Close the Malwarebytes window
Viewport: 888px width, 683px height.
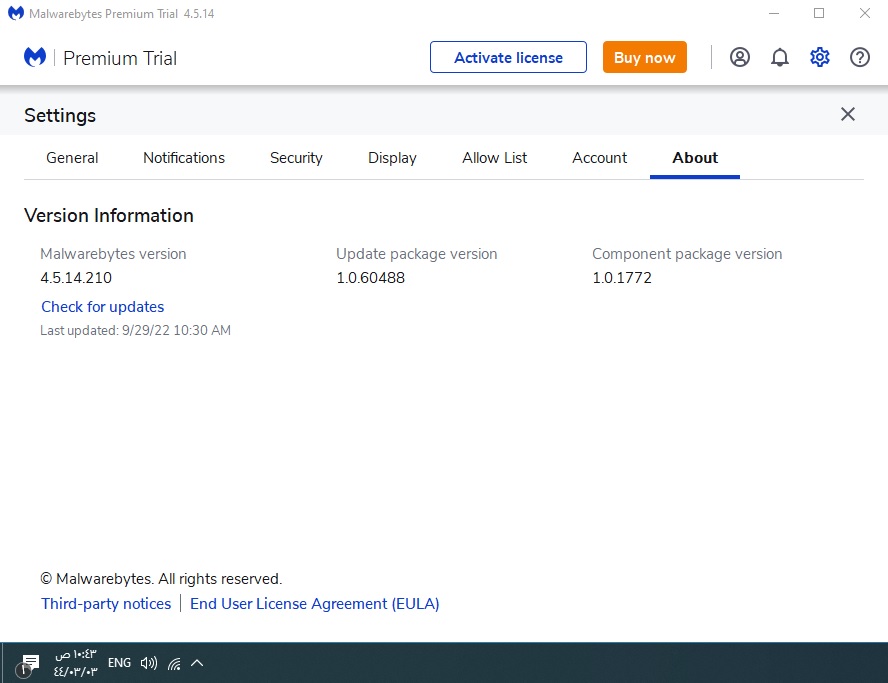864,13
